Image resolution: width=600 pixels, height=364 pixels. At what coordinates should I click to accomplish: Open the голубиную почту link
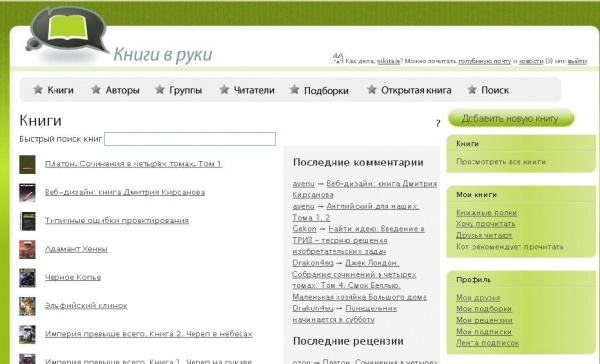(x=484, y=61)
